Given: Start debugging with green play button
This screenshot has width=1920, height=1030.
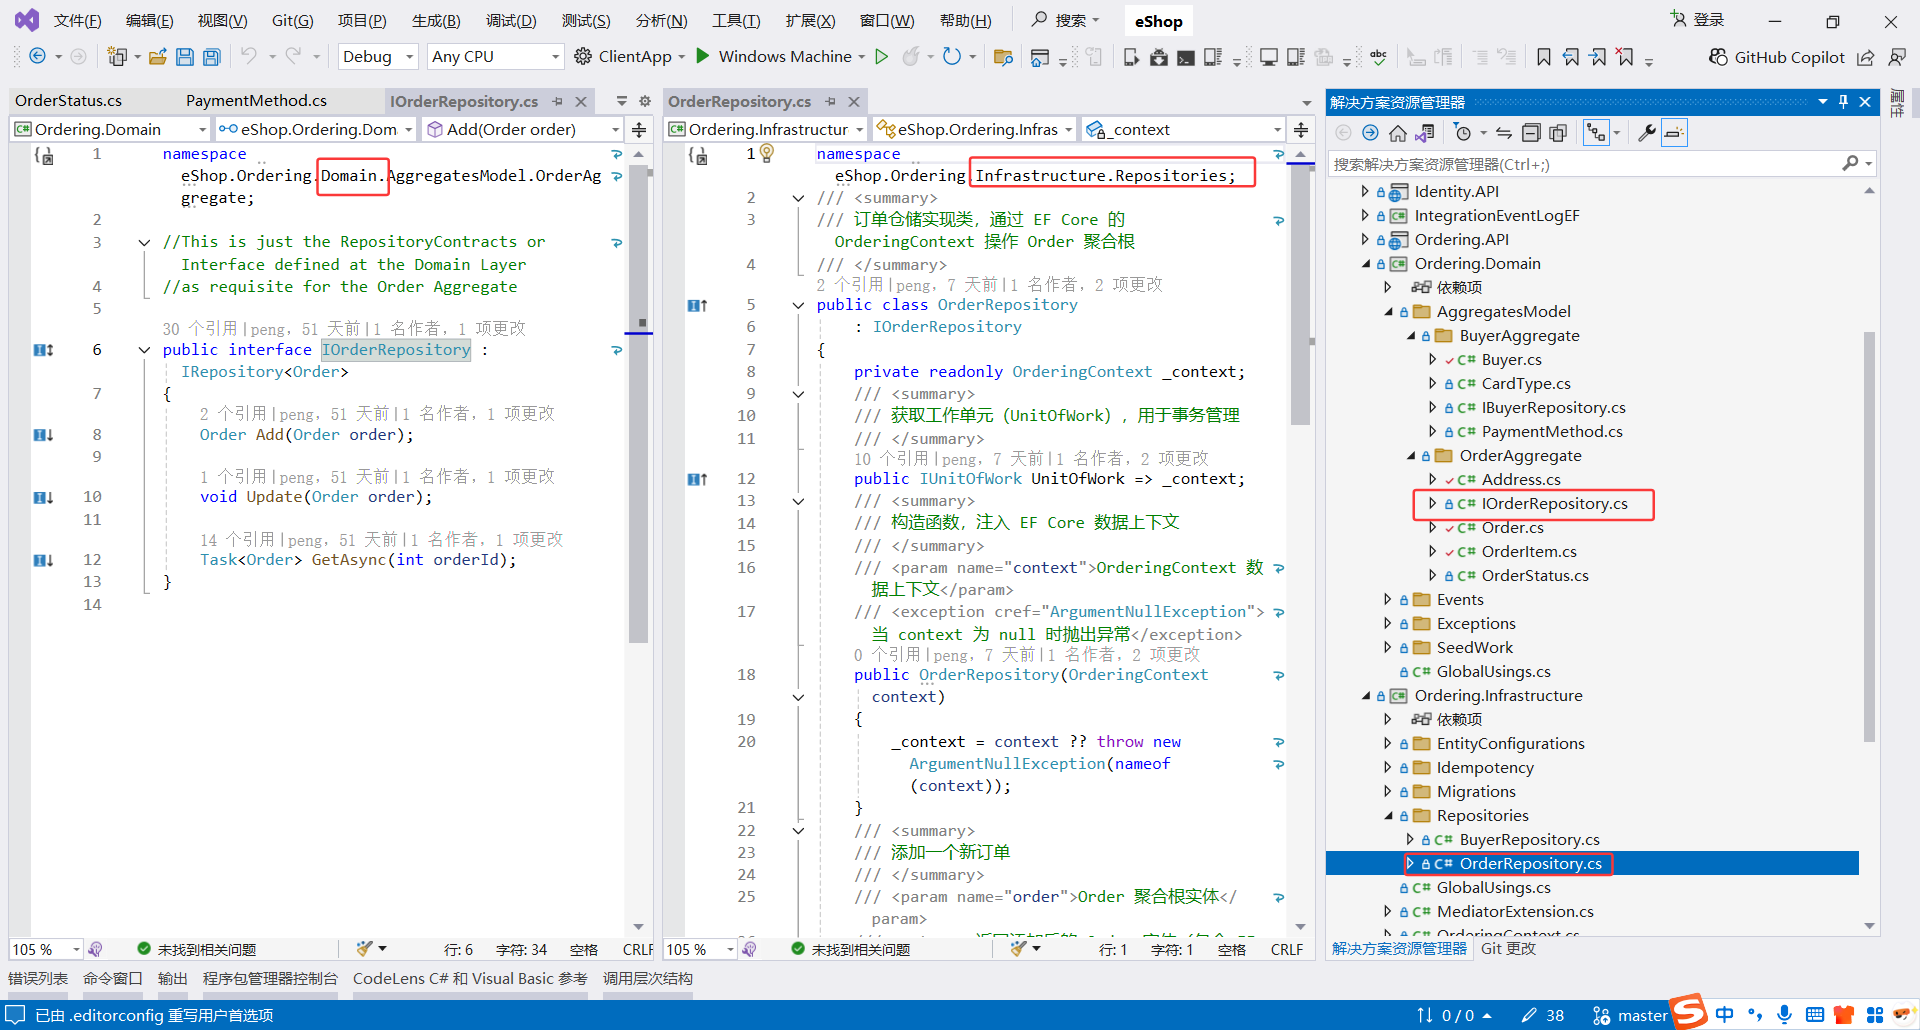Looking at the screenshot, I should point(703,57).
